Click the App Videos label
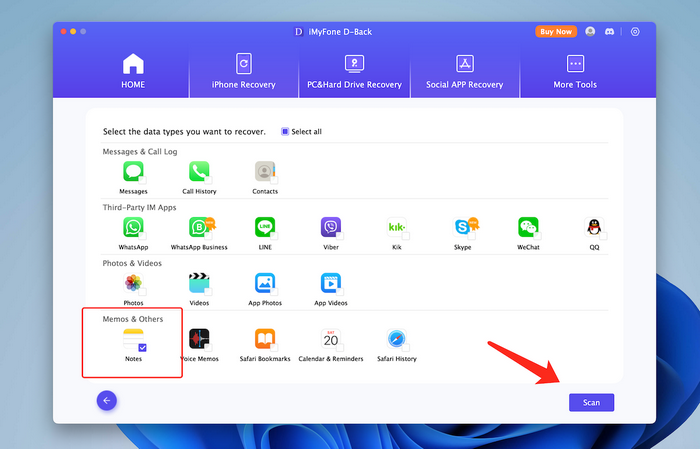700x449 pixels. click(331, 303)
